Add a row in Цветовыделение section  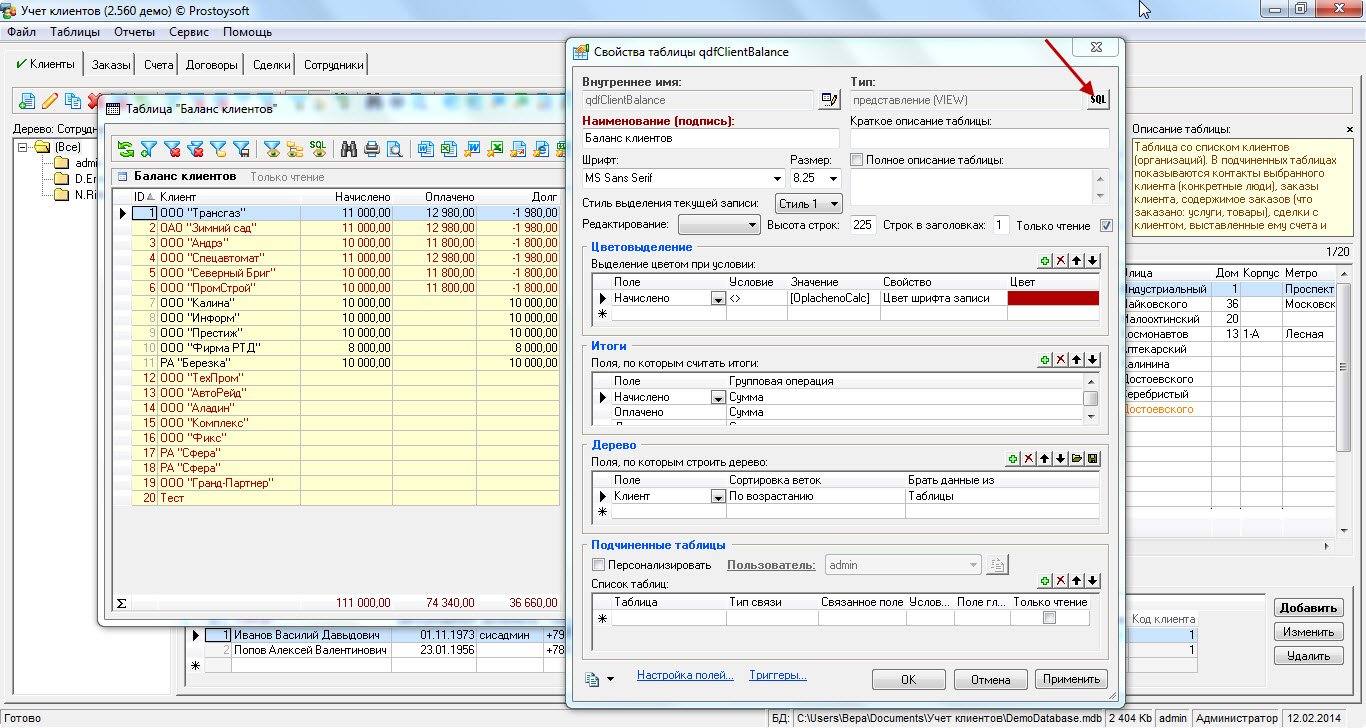coord(1045,261)
